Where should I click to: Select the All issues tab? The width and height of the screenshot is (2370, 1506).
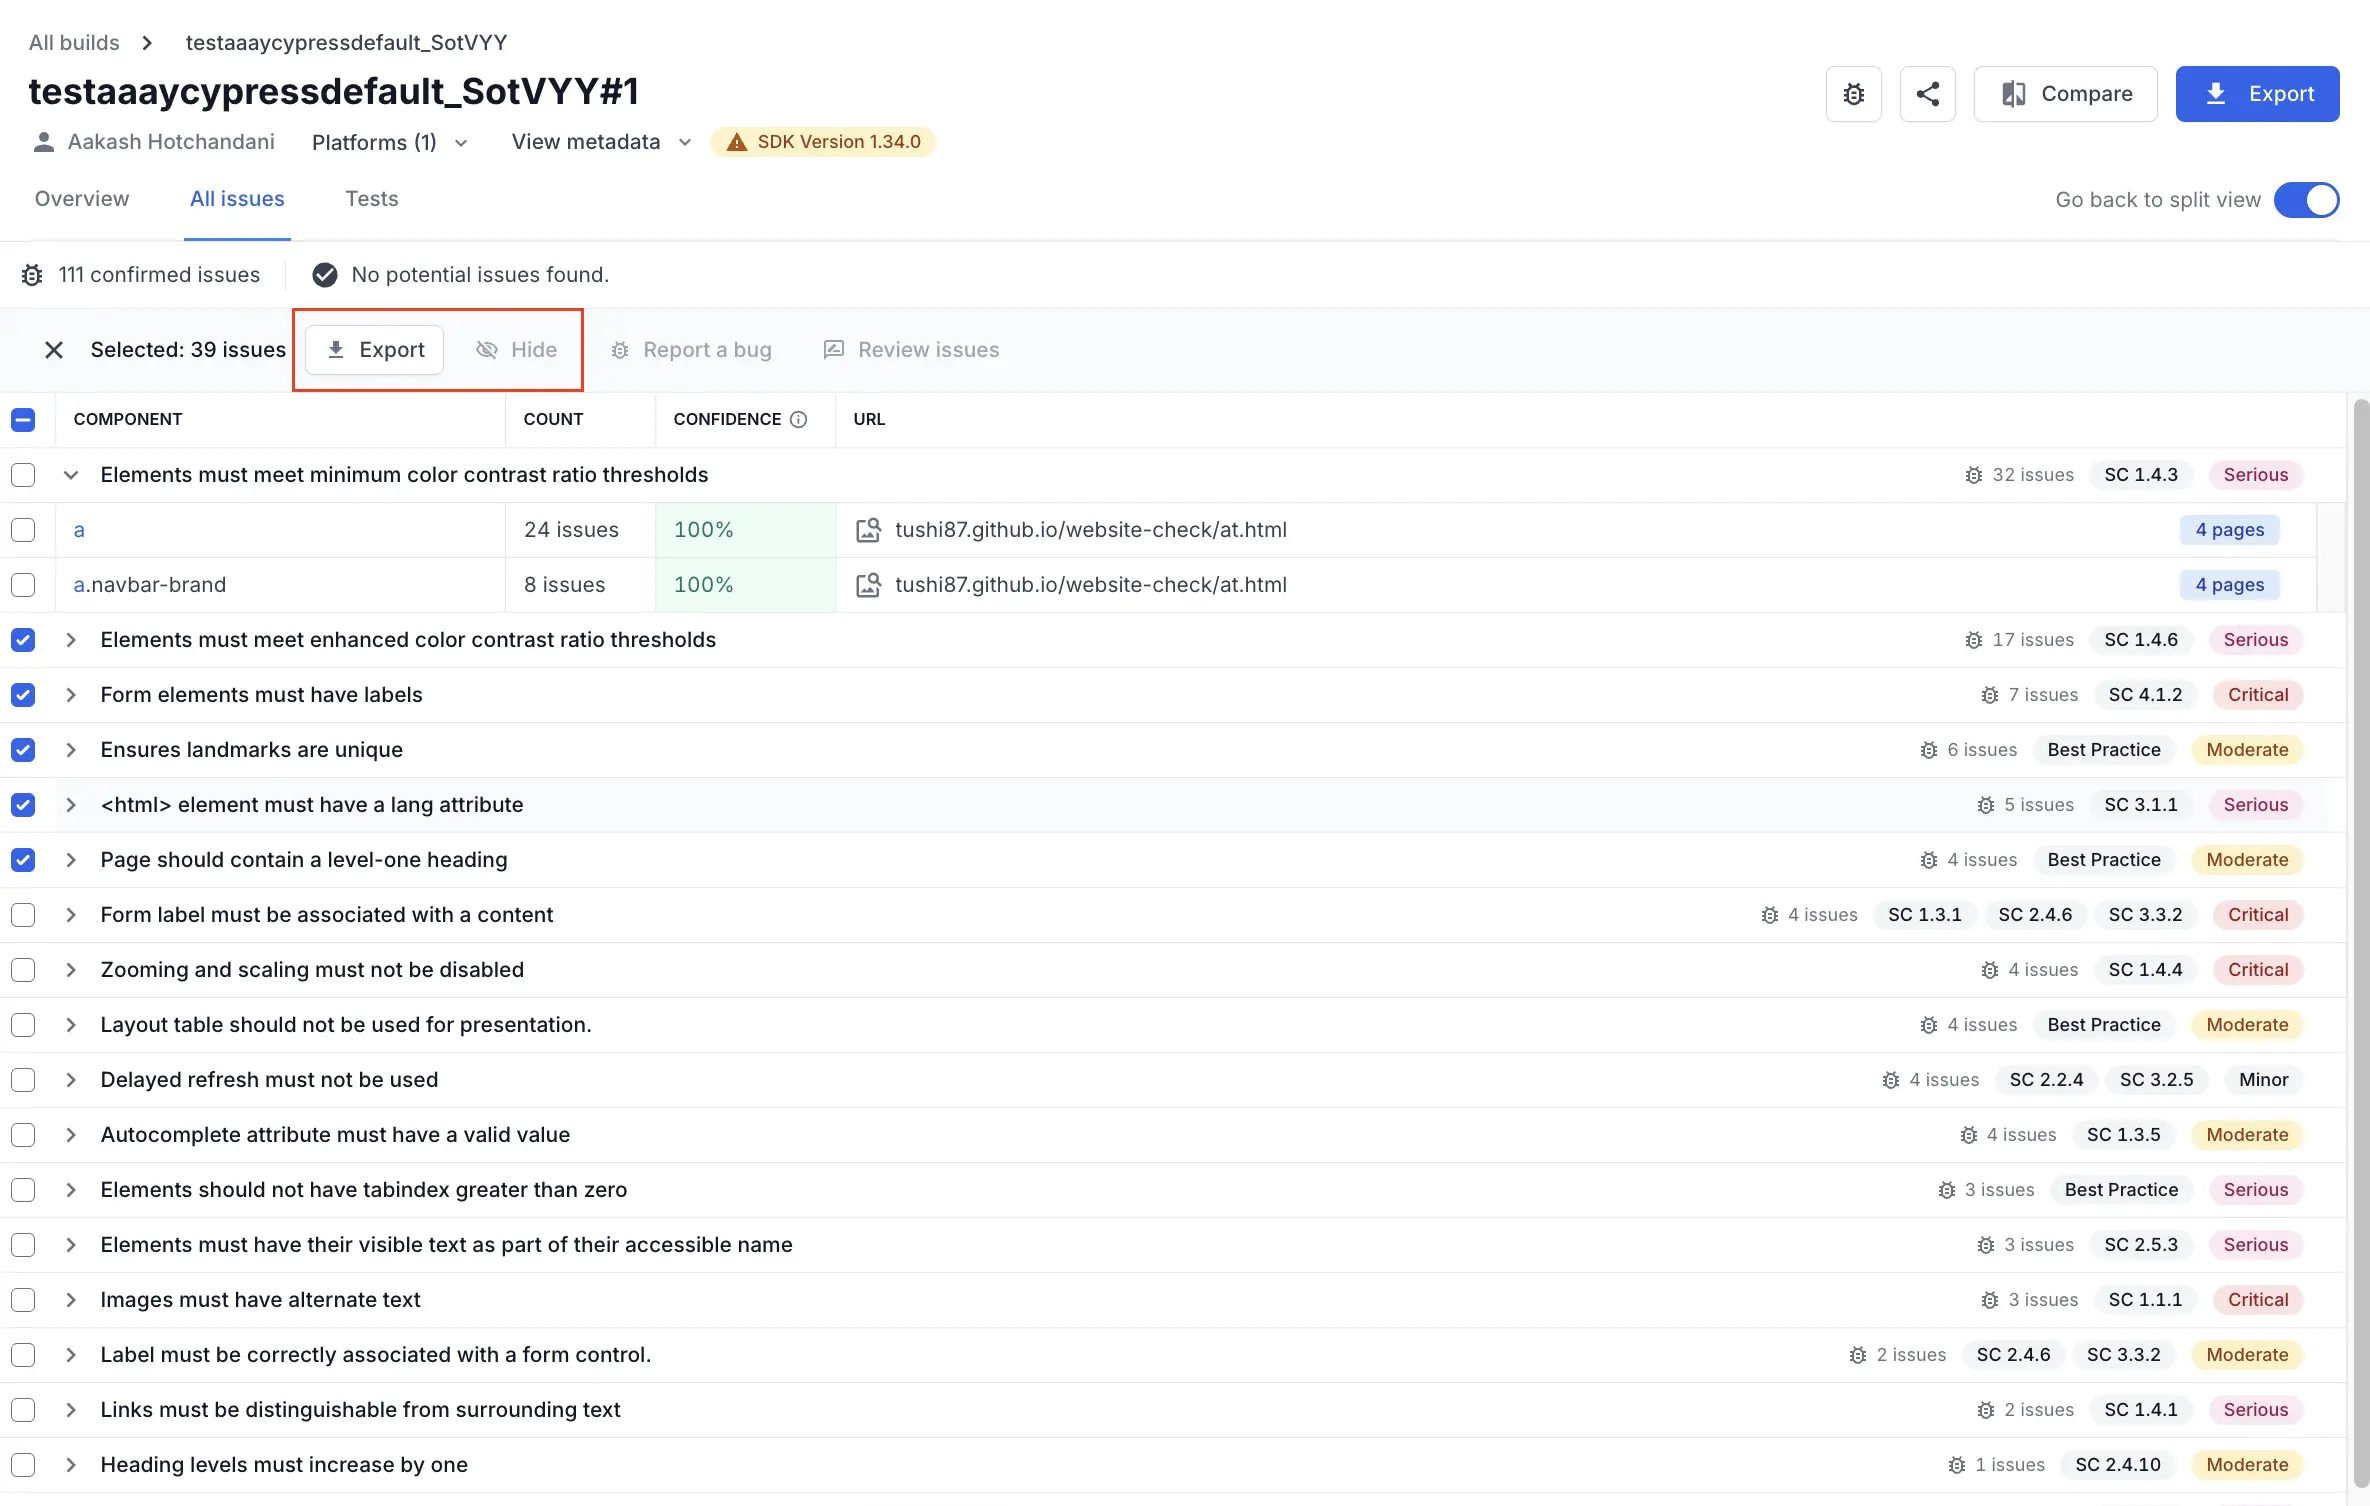[237, 199]
